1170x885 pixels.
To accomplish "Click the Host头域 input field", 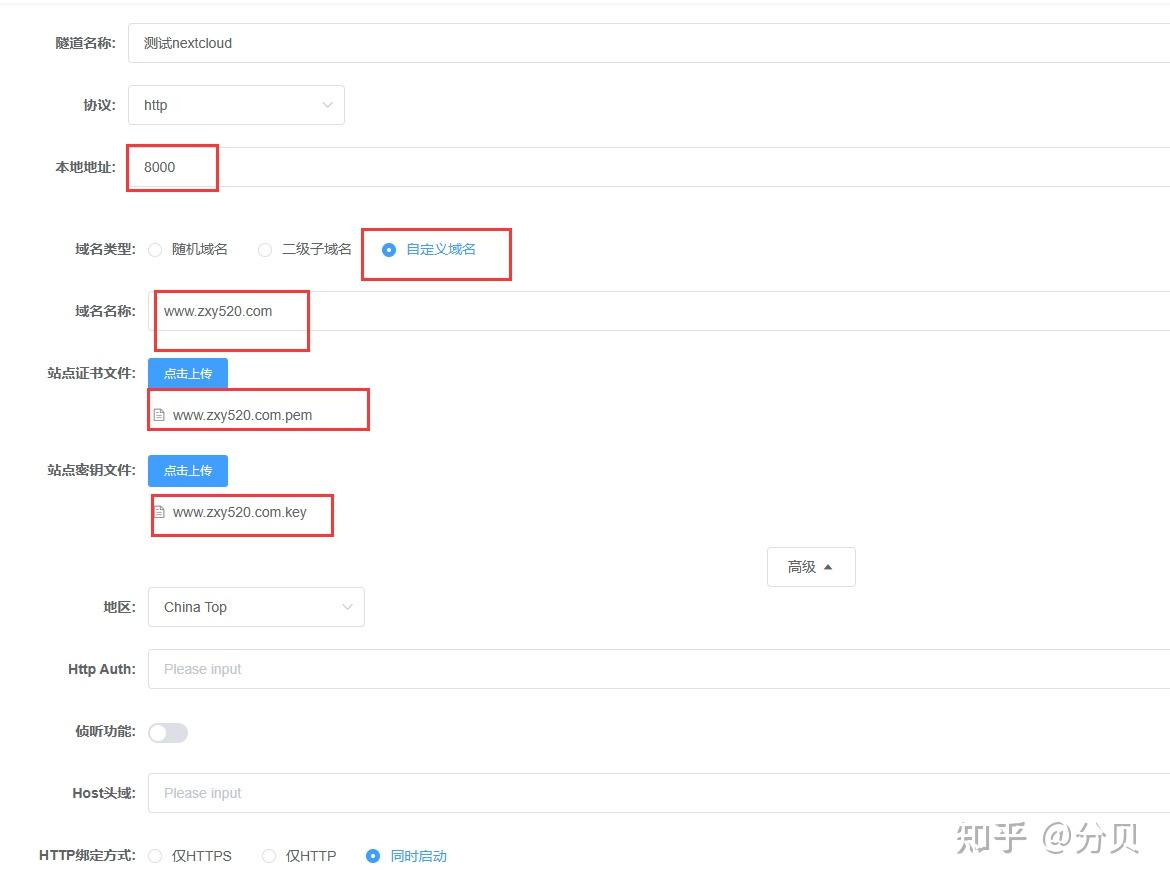I will (659, 793).
